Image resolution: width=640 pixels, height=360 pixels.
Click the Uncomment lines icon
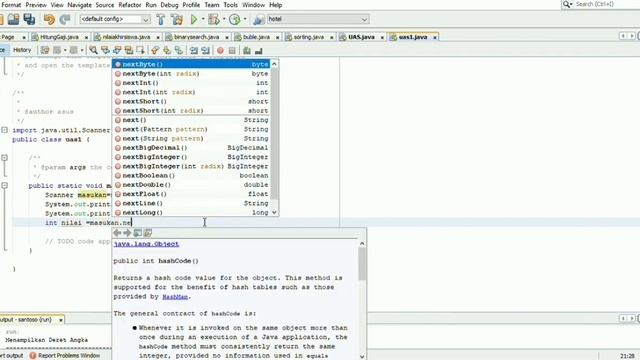pos(258,50)
